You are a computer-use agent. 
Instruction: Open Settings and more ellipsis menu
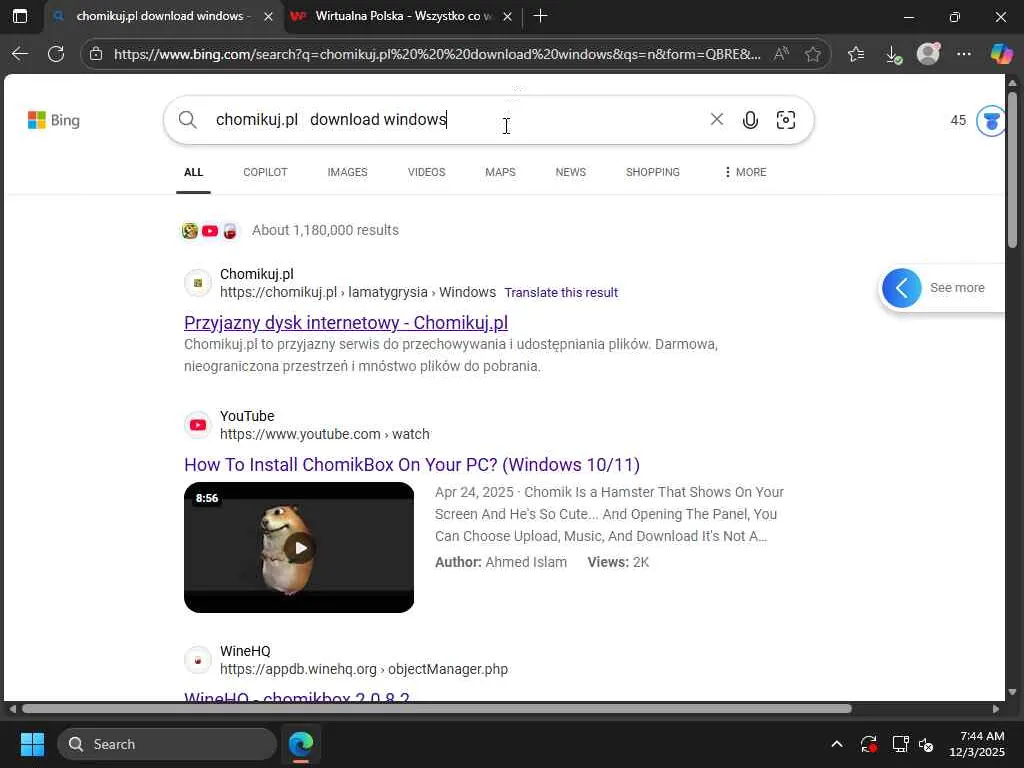point(964,54)
